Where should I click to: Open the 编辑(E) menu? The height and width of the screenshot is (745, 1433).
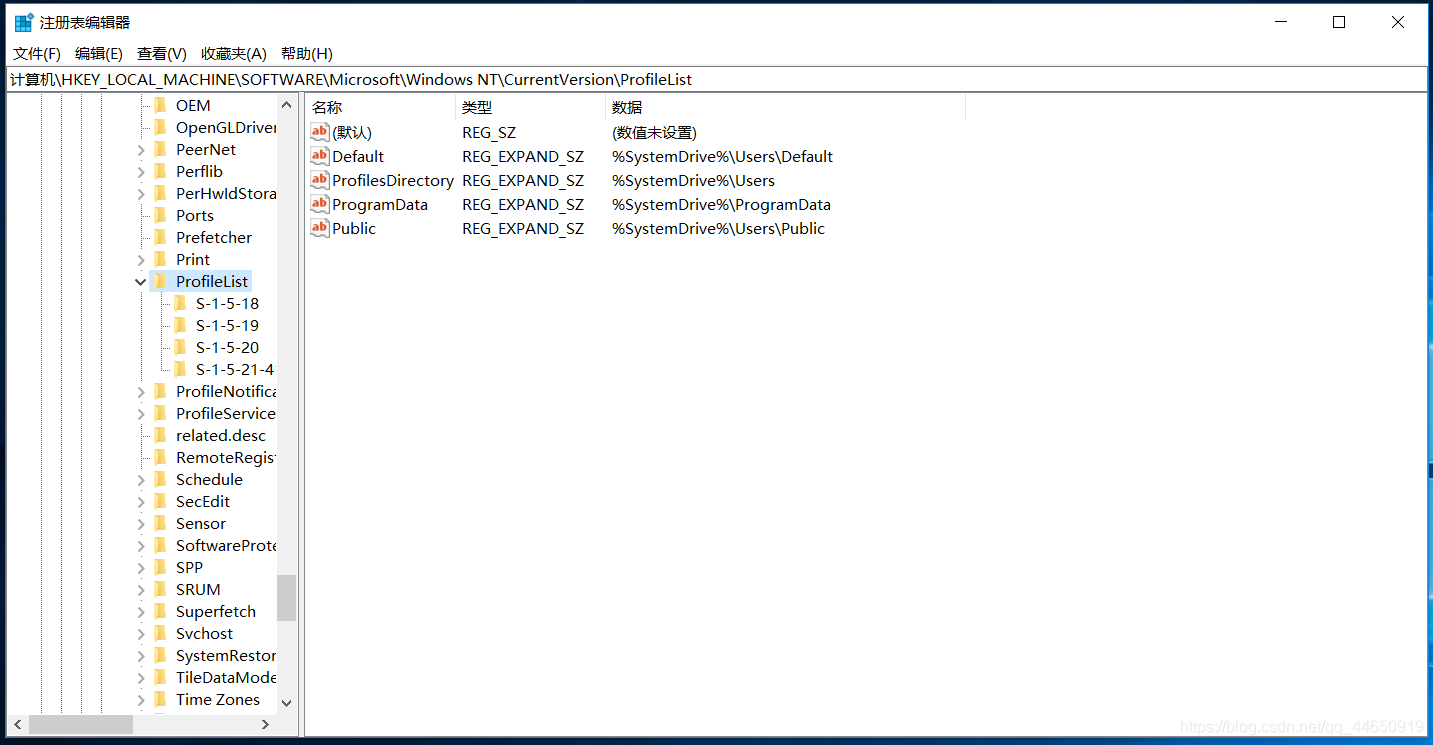99,54
